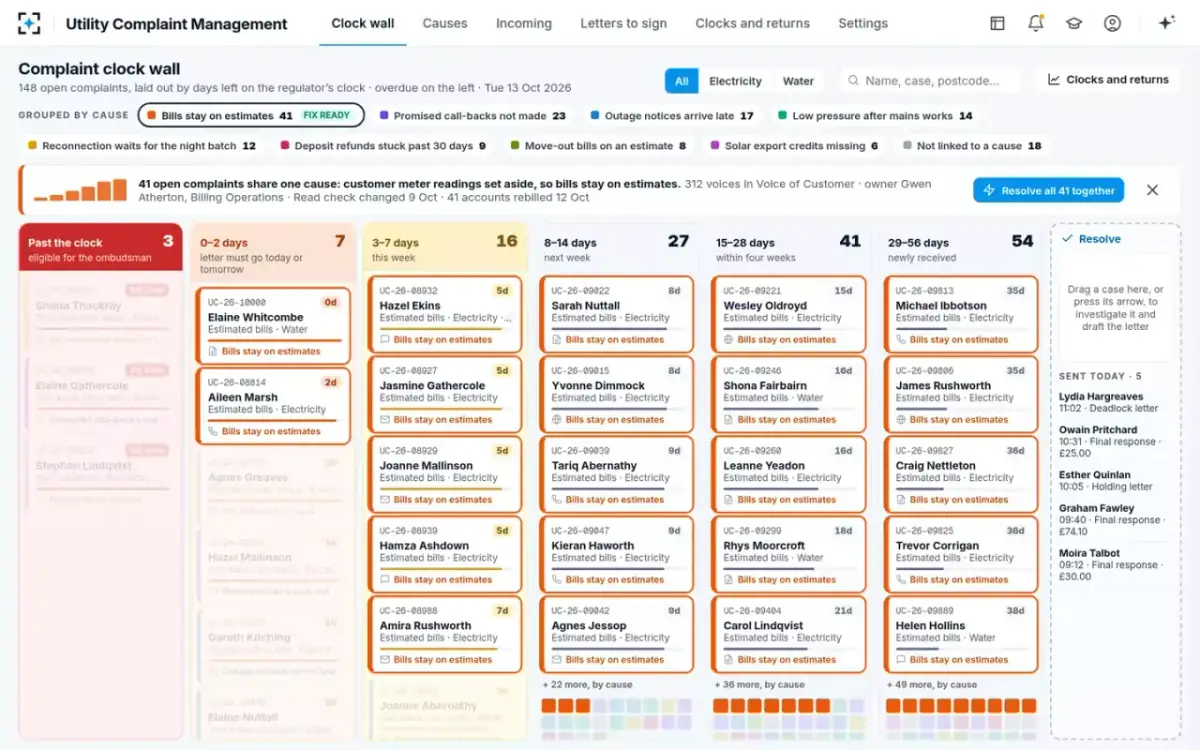Open the sparkle assistant icon
The image size is (1200, 750).
(x=1166, y=23)
